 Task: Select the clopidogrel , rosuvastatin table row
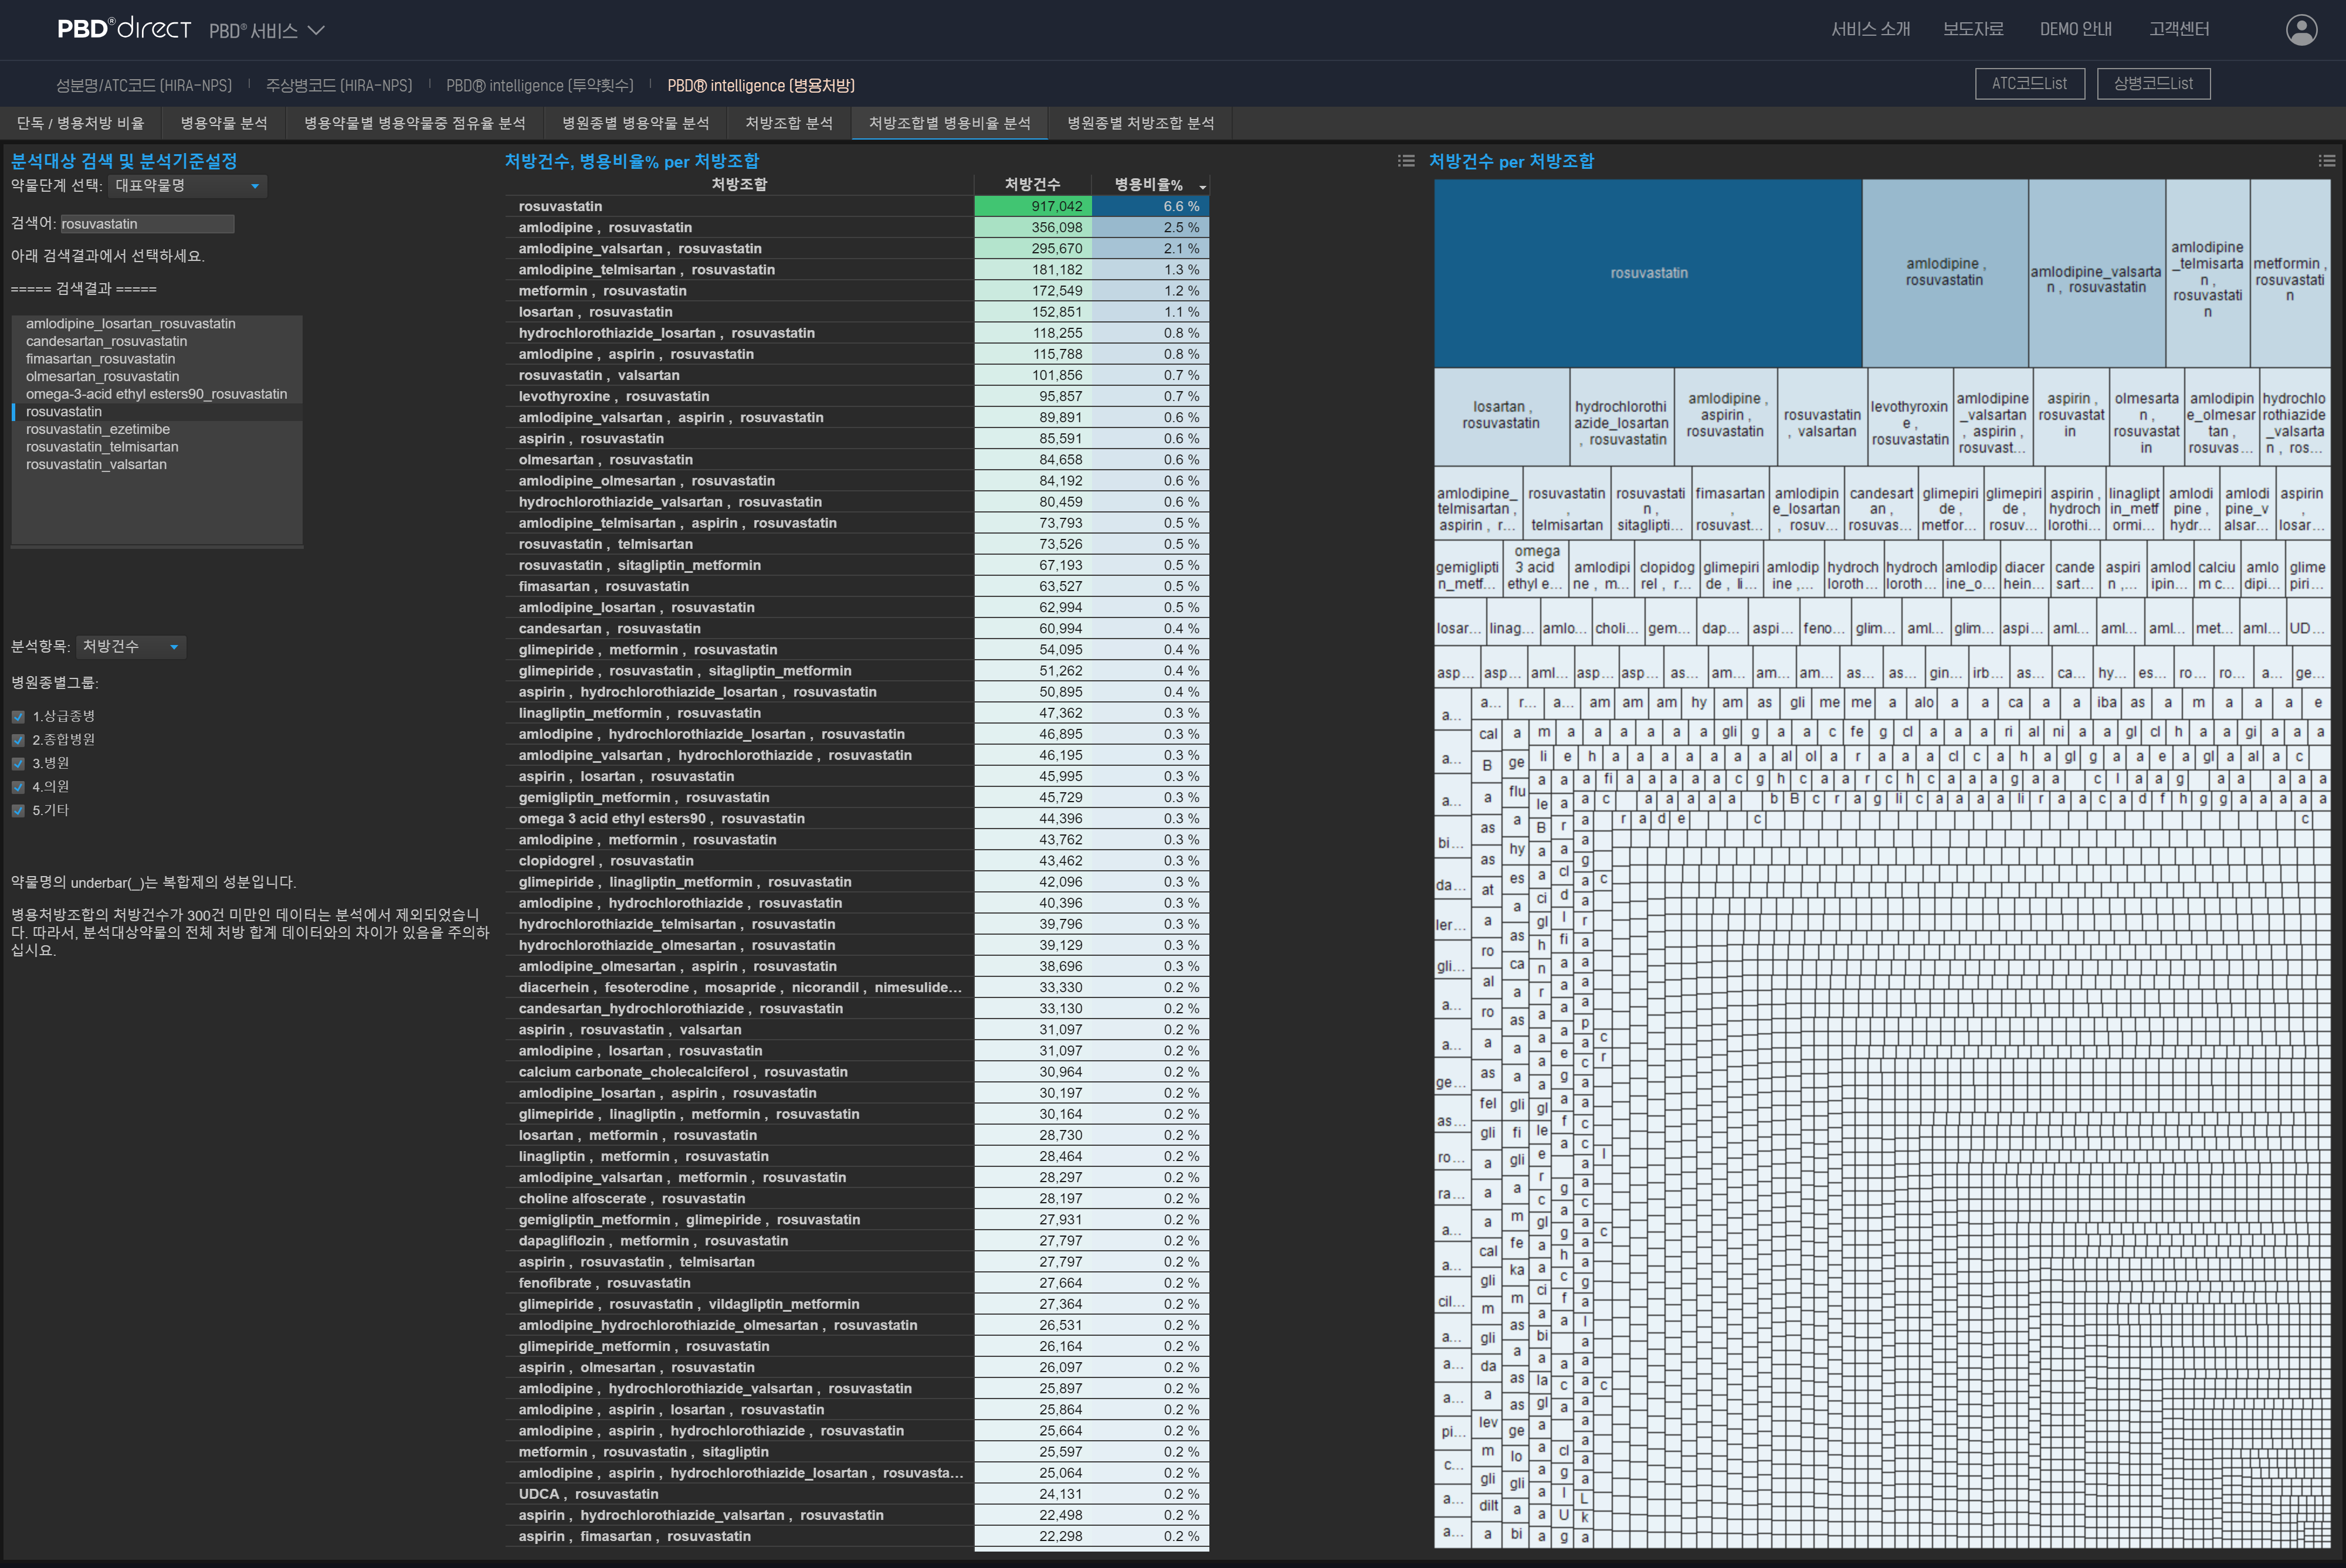pos(857,861)
